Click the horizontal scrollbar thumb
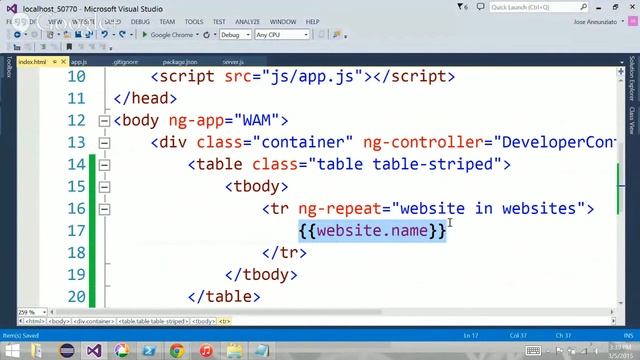640x360 pixels. 219,312
